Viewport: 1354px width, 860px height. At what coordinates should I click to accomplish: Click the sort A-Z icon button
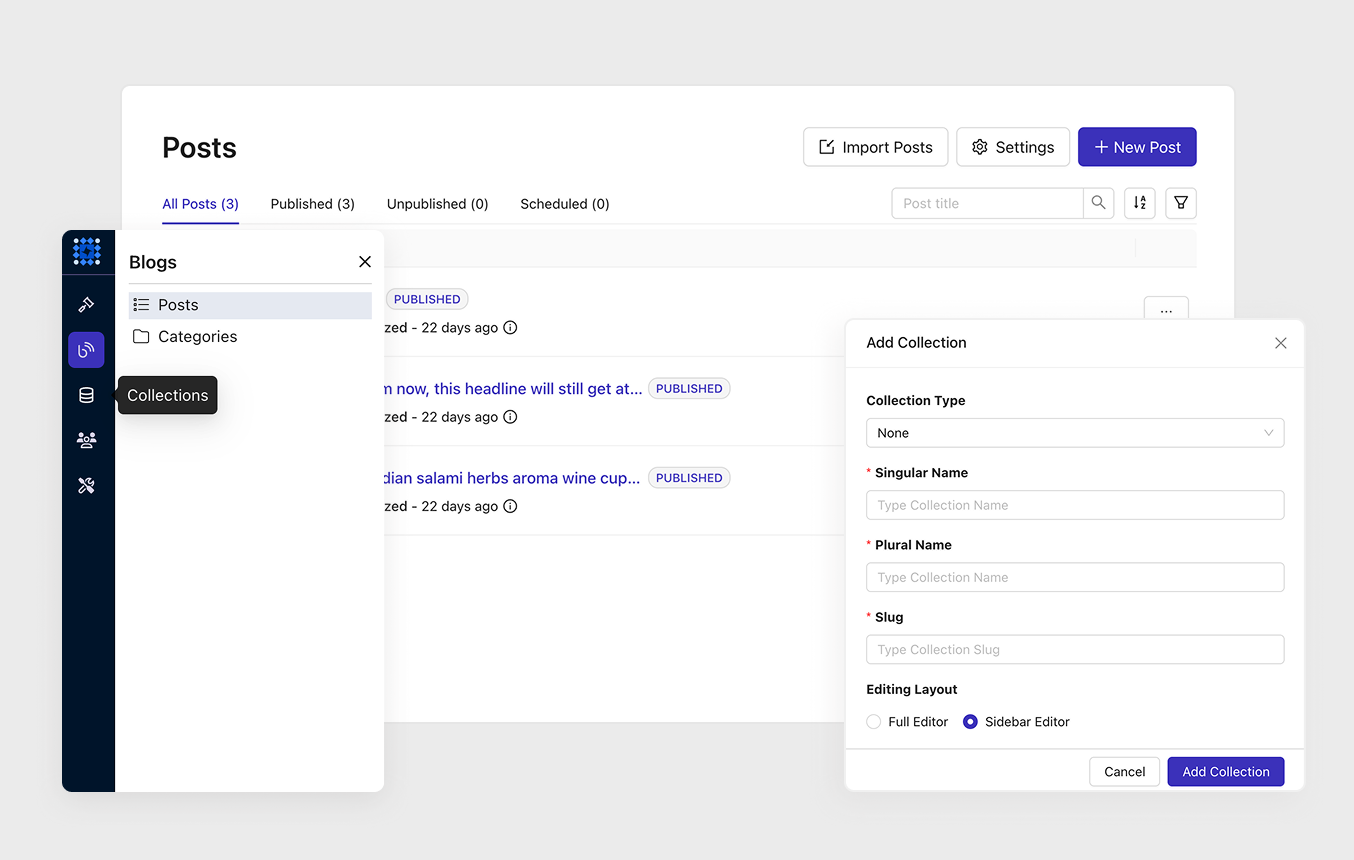1139,203
